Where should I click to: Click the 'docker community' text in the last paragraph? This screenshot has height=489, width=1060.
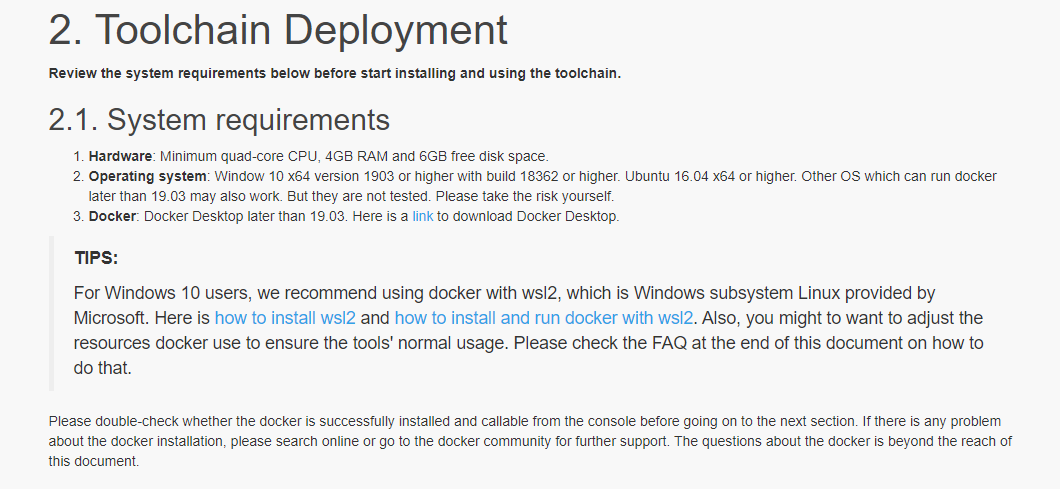tap(509, 441)
